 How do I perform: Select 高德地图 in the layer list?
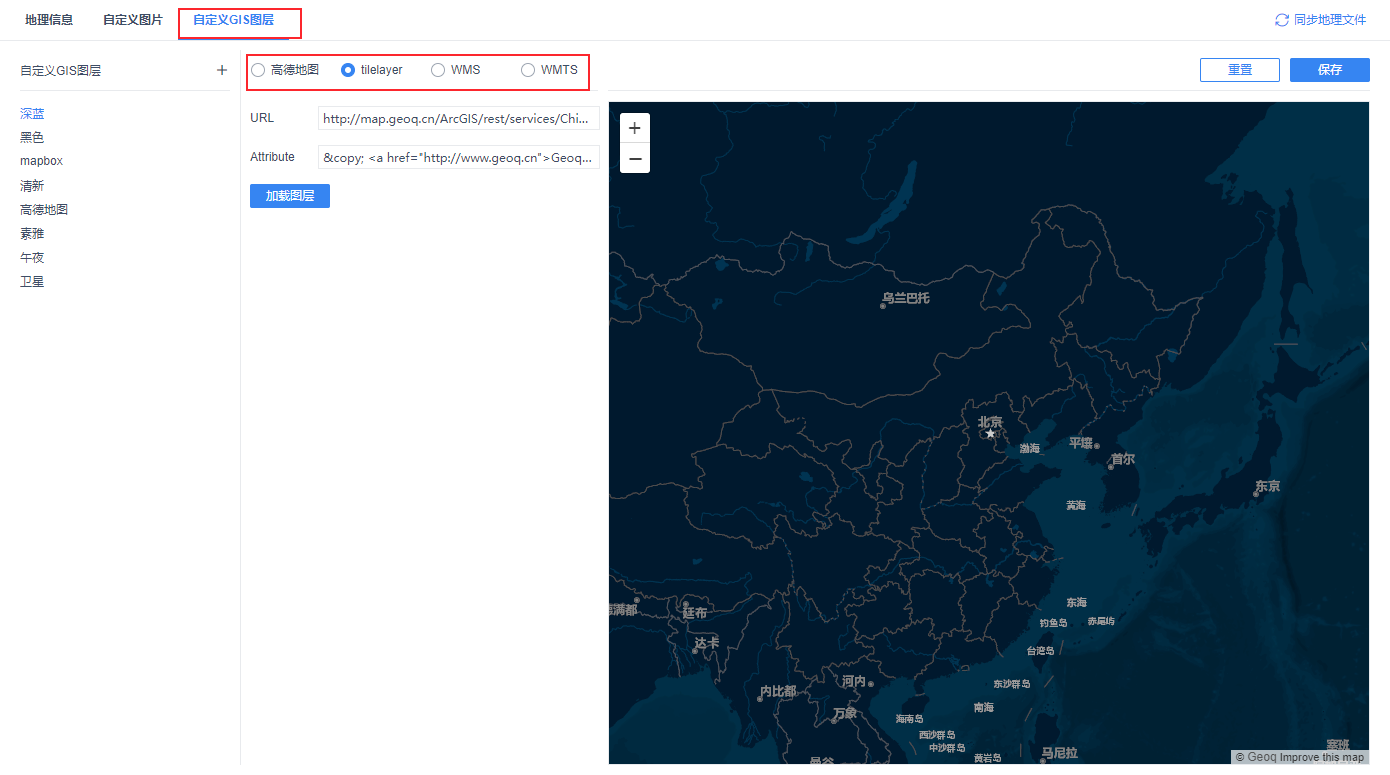coord(44,210)
